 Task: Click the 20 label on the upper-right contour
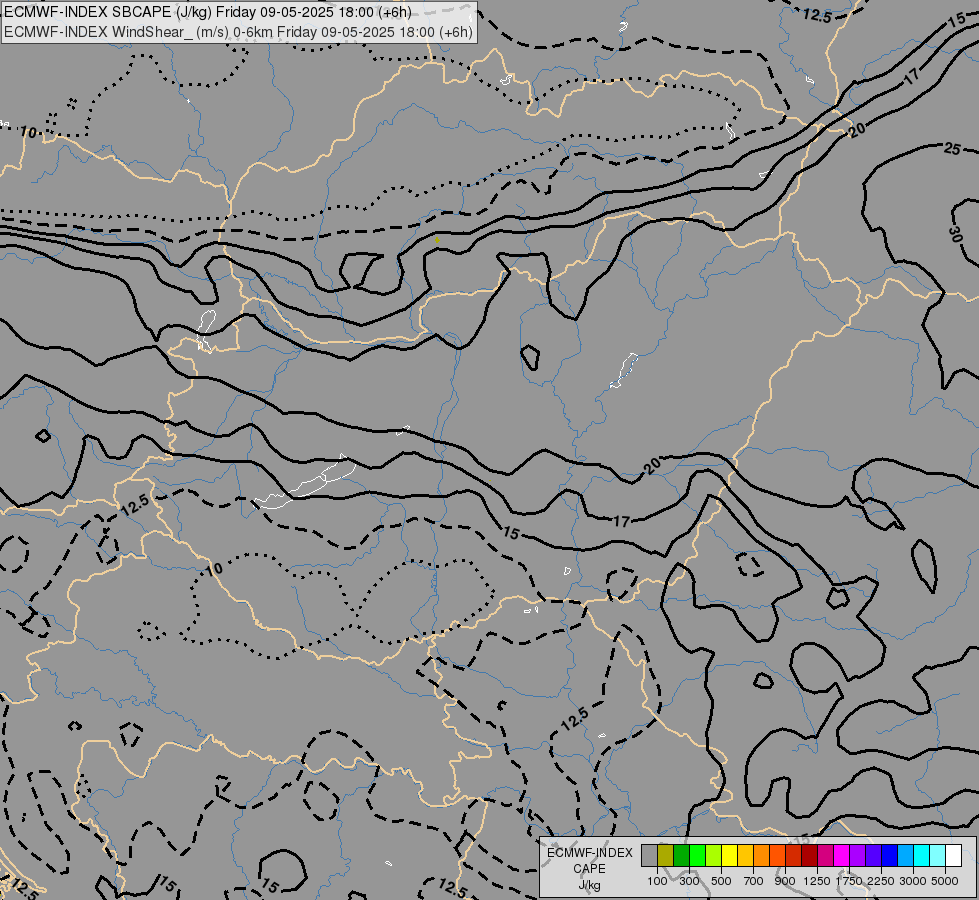pyautogui.click(x=857, y=130)
